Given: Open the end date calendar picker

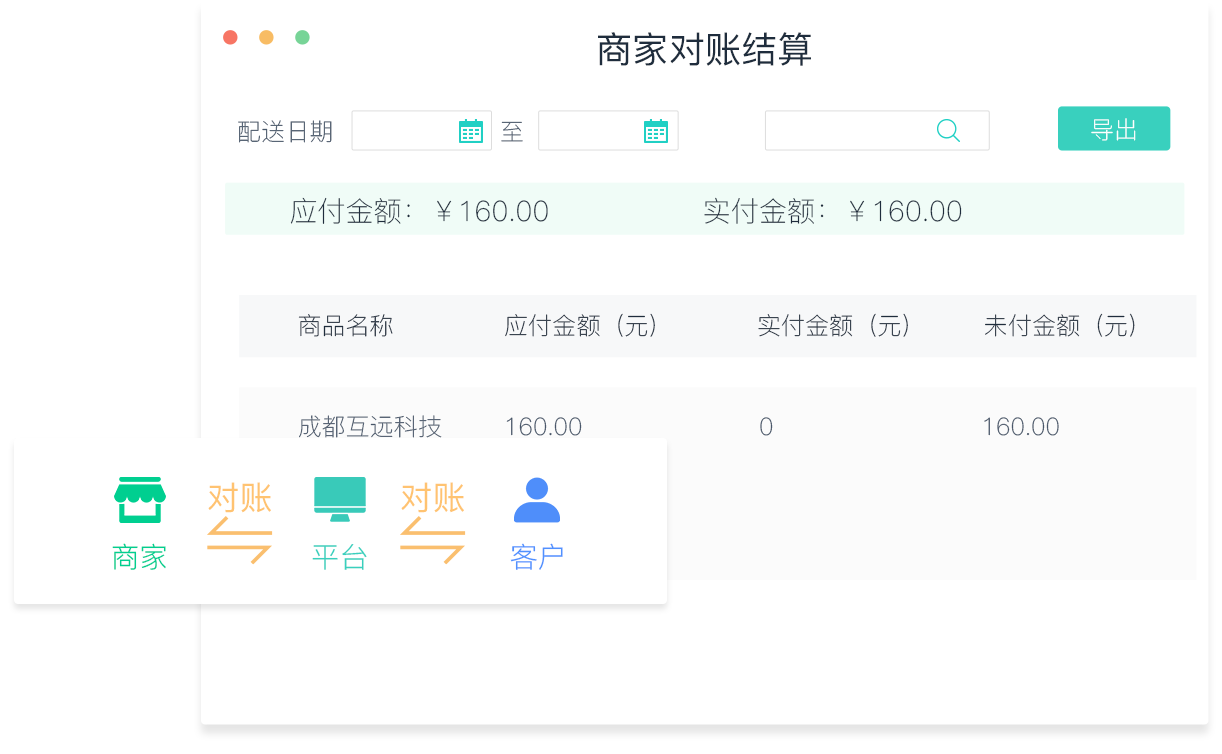Looking at the screenshot, I should tap(655, 130).
